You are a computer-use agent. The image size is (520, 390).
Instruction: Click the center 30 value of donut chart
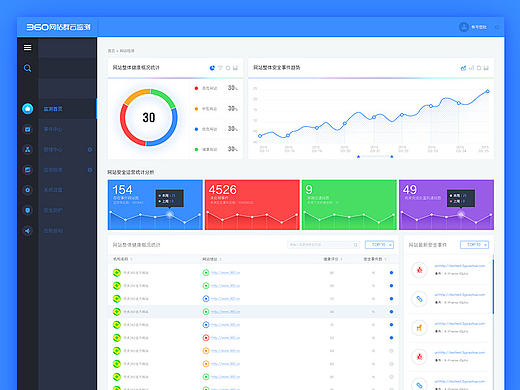(149, 117)
